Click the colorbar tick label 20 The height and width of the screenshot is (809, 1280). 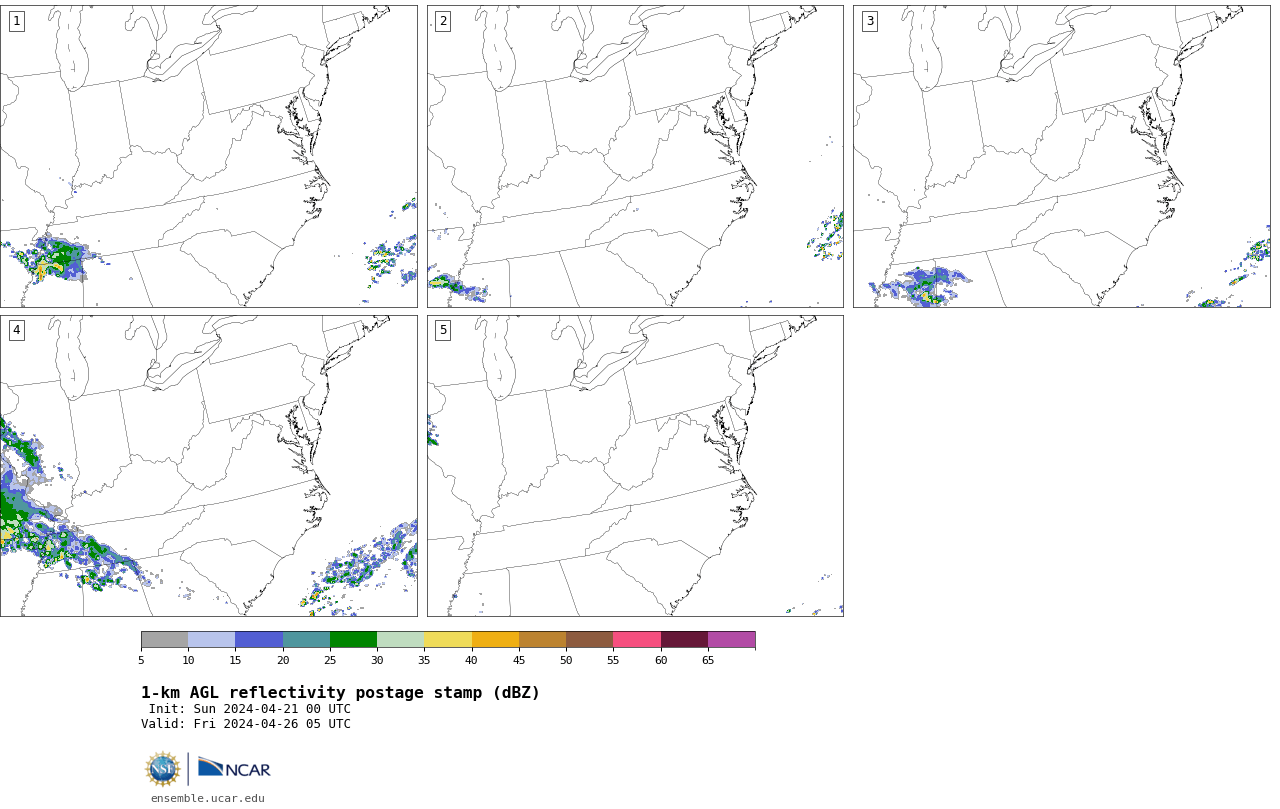click(x=283, y=660)
